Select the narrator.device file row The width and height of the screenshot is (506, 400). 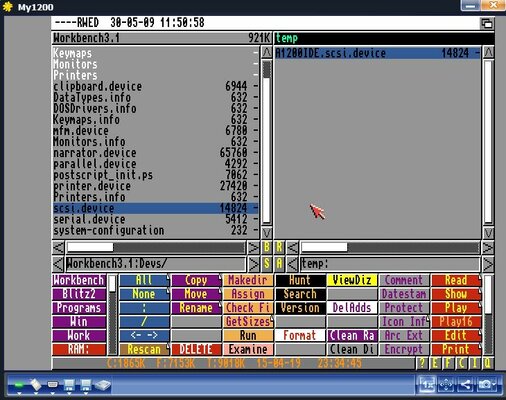coord(156,153)
